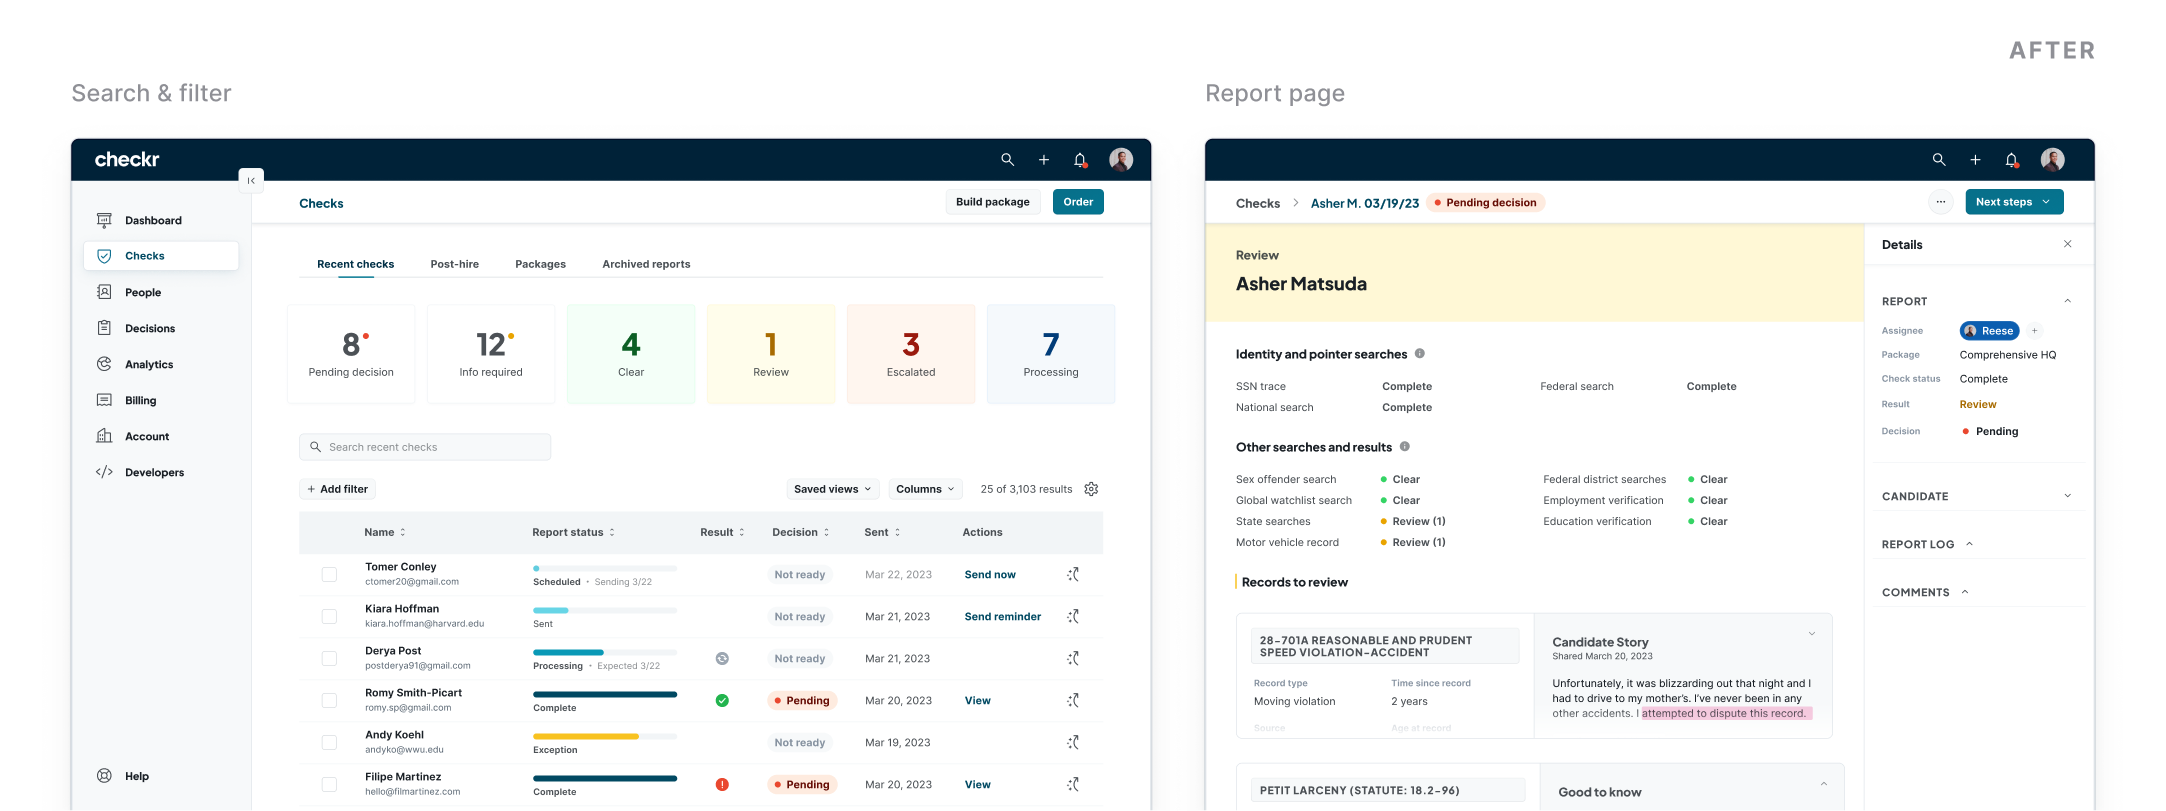Image resolution: width=2166 pixels, height=811 pixels.
Task: Select the Tomer Conley row checkbox
Action: (329, 575)
